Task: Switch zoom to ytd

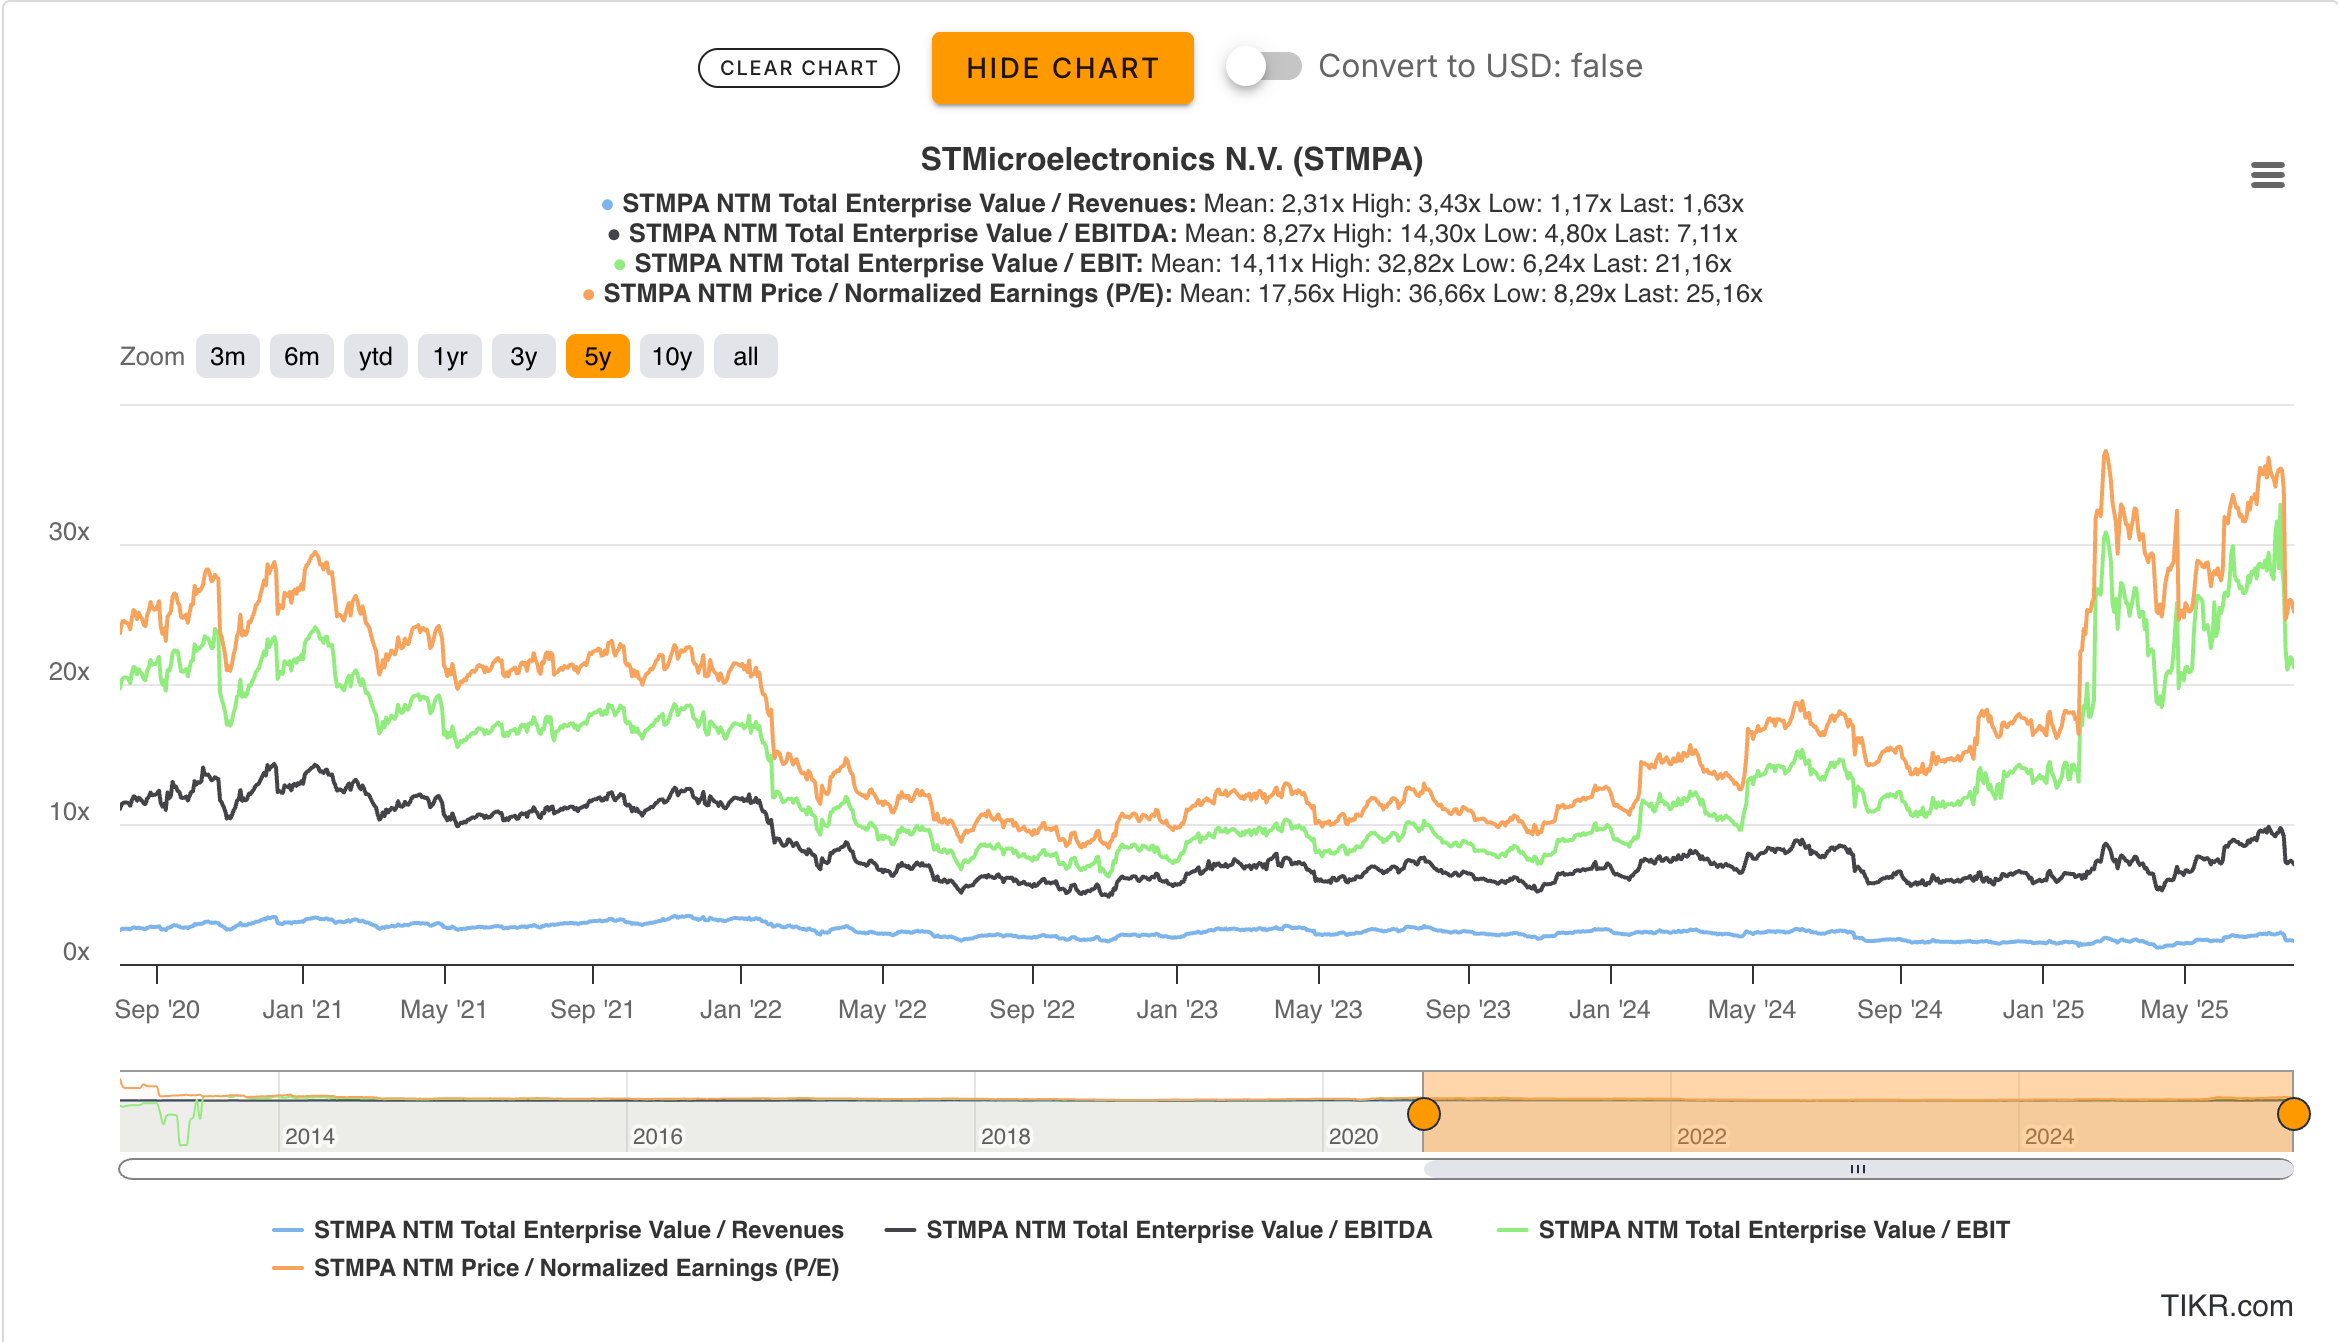Action: pyautogui.click(x=375, y=357)
